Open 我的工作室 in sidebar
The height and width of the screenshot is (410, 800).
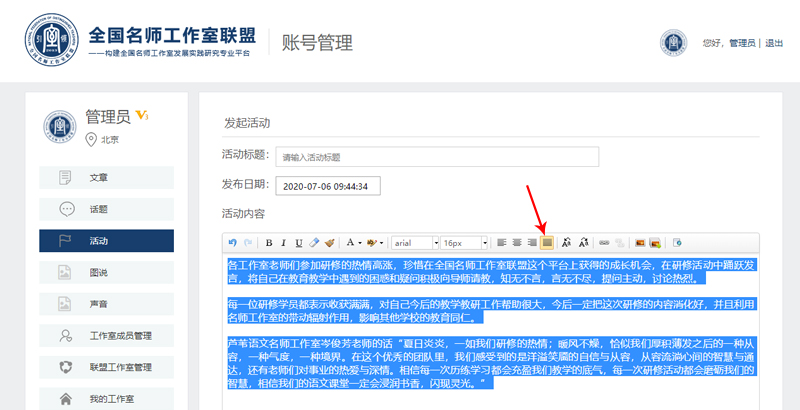(x=107, y=399)
